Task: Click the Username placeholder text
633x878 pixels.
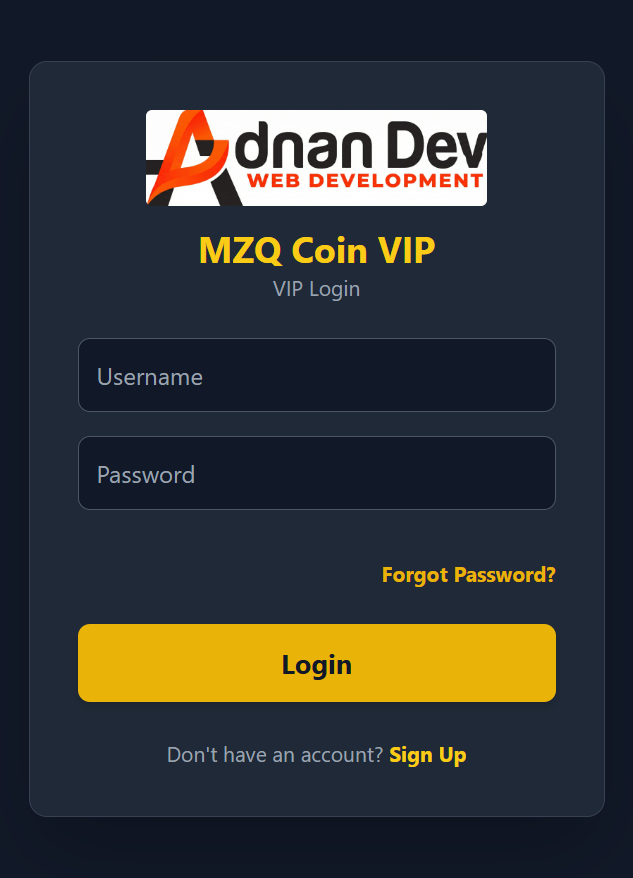Action: 150,377
